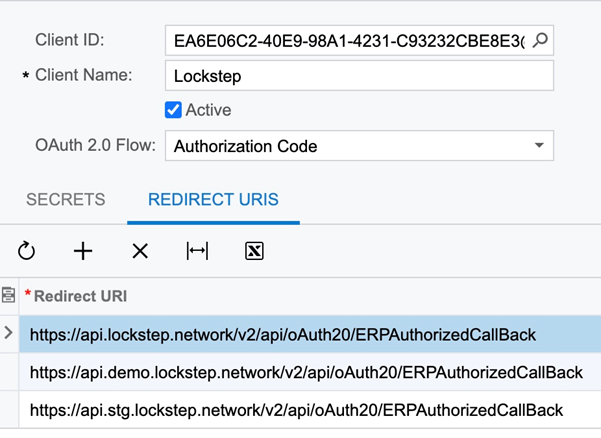601x438 pixels.
Task: Click the arrow indicator on first row
Action: tap(9, 333)
